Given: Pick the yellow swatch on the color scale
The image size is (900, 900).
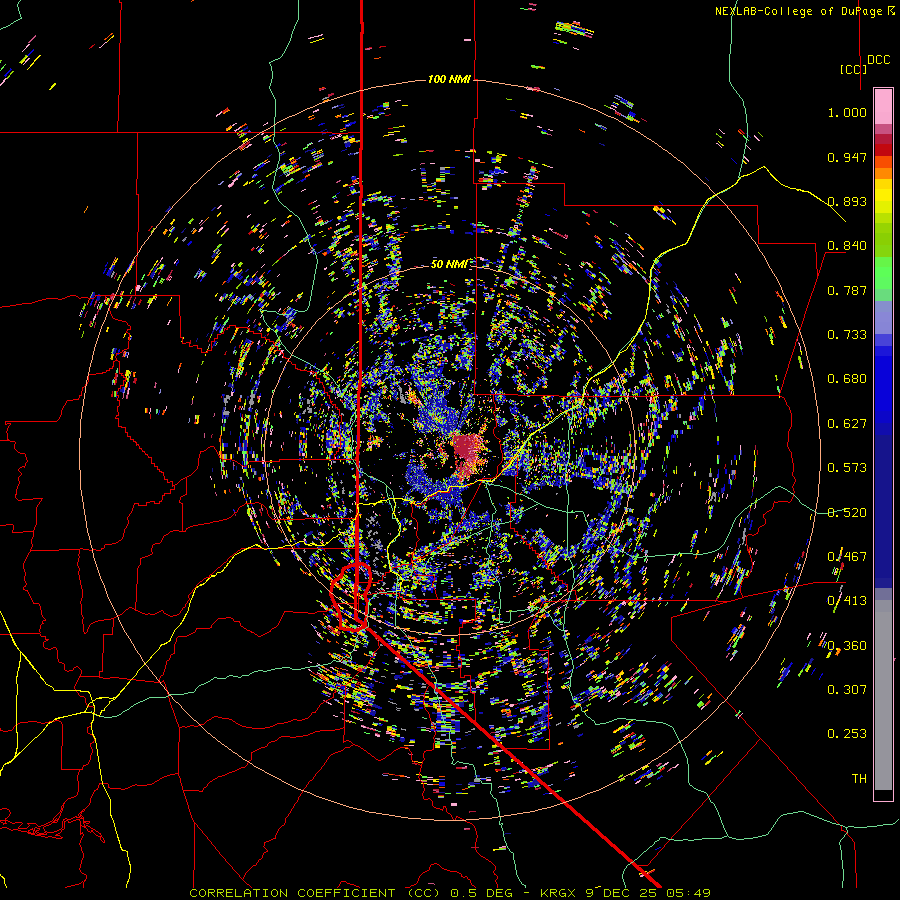Looking at the screenshot, I should click(x=883, y=196).
